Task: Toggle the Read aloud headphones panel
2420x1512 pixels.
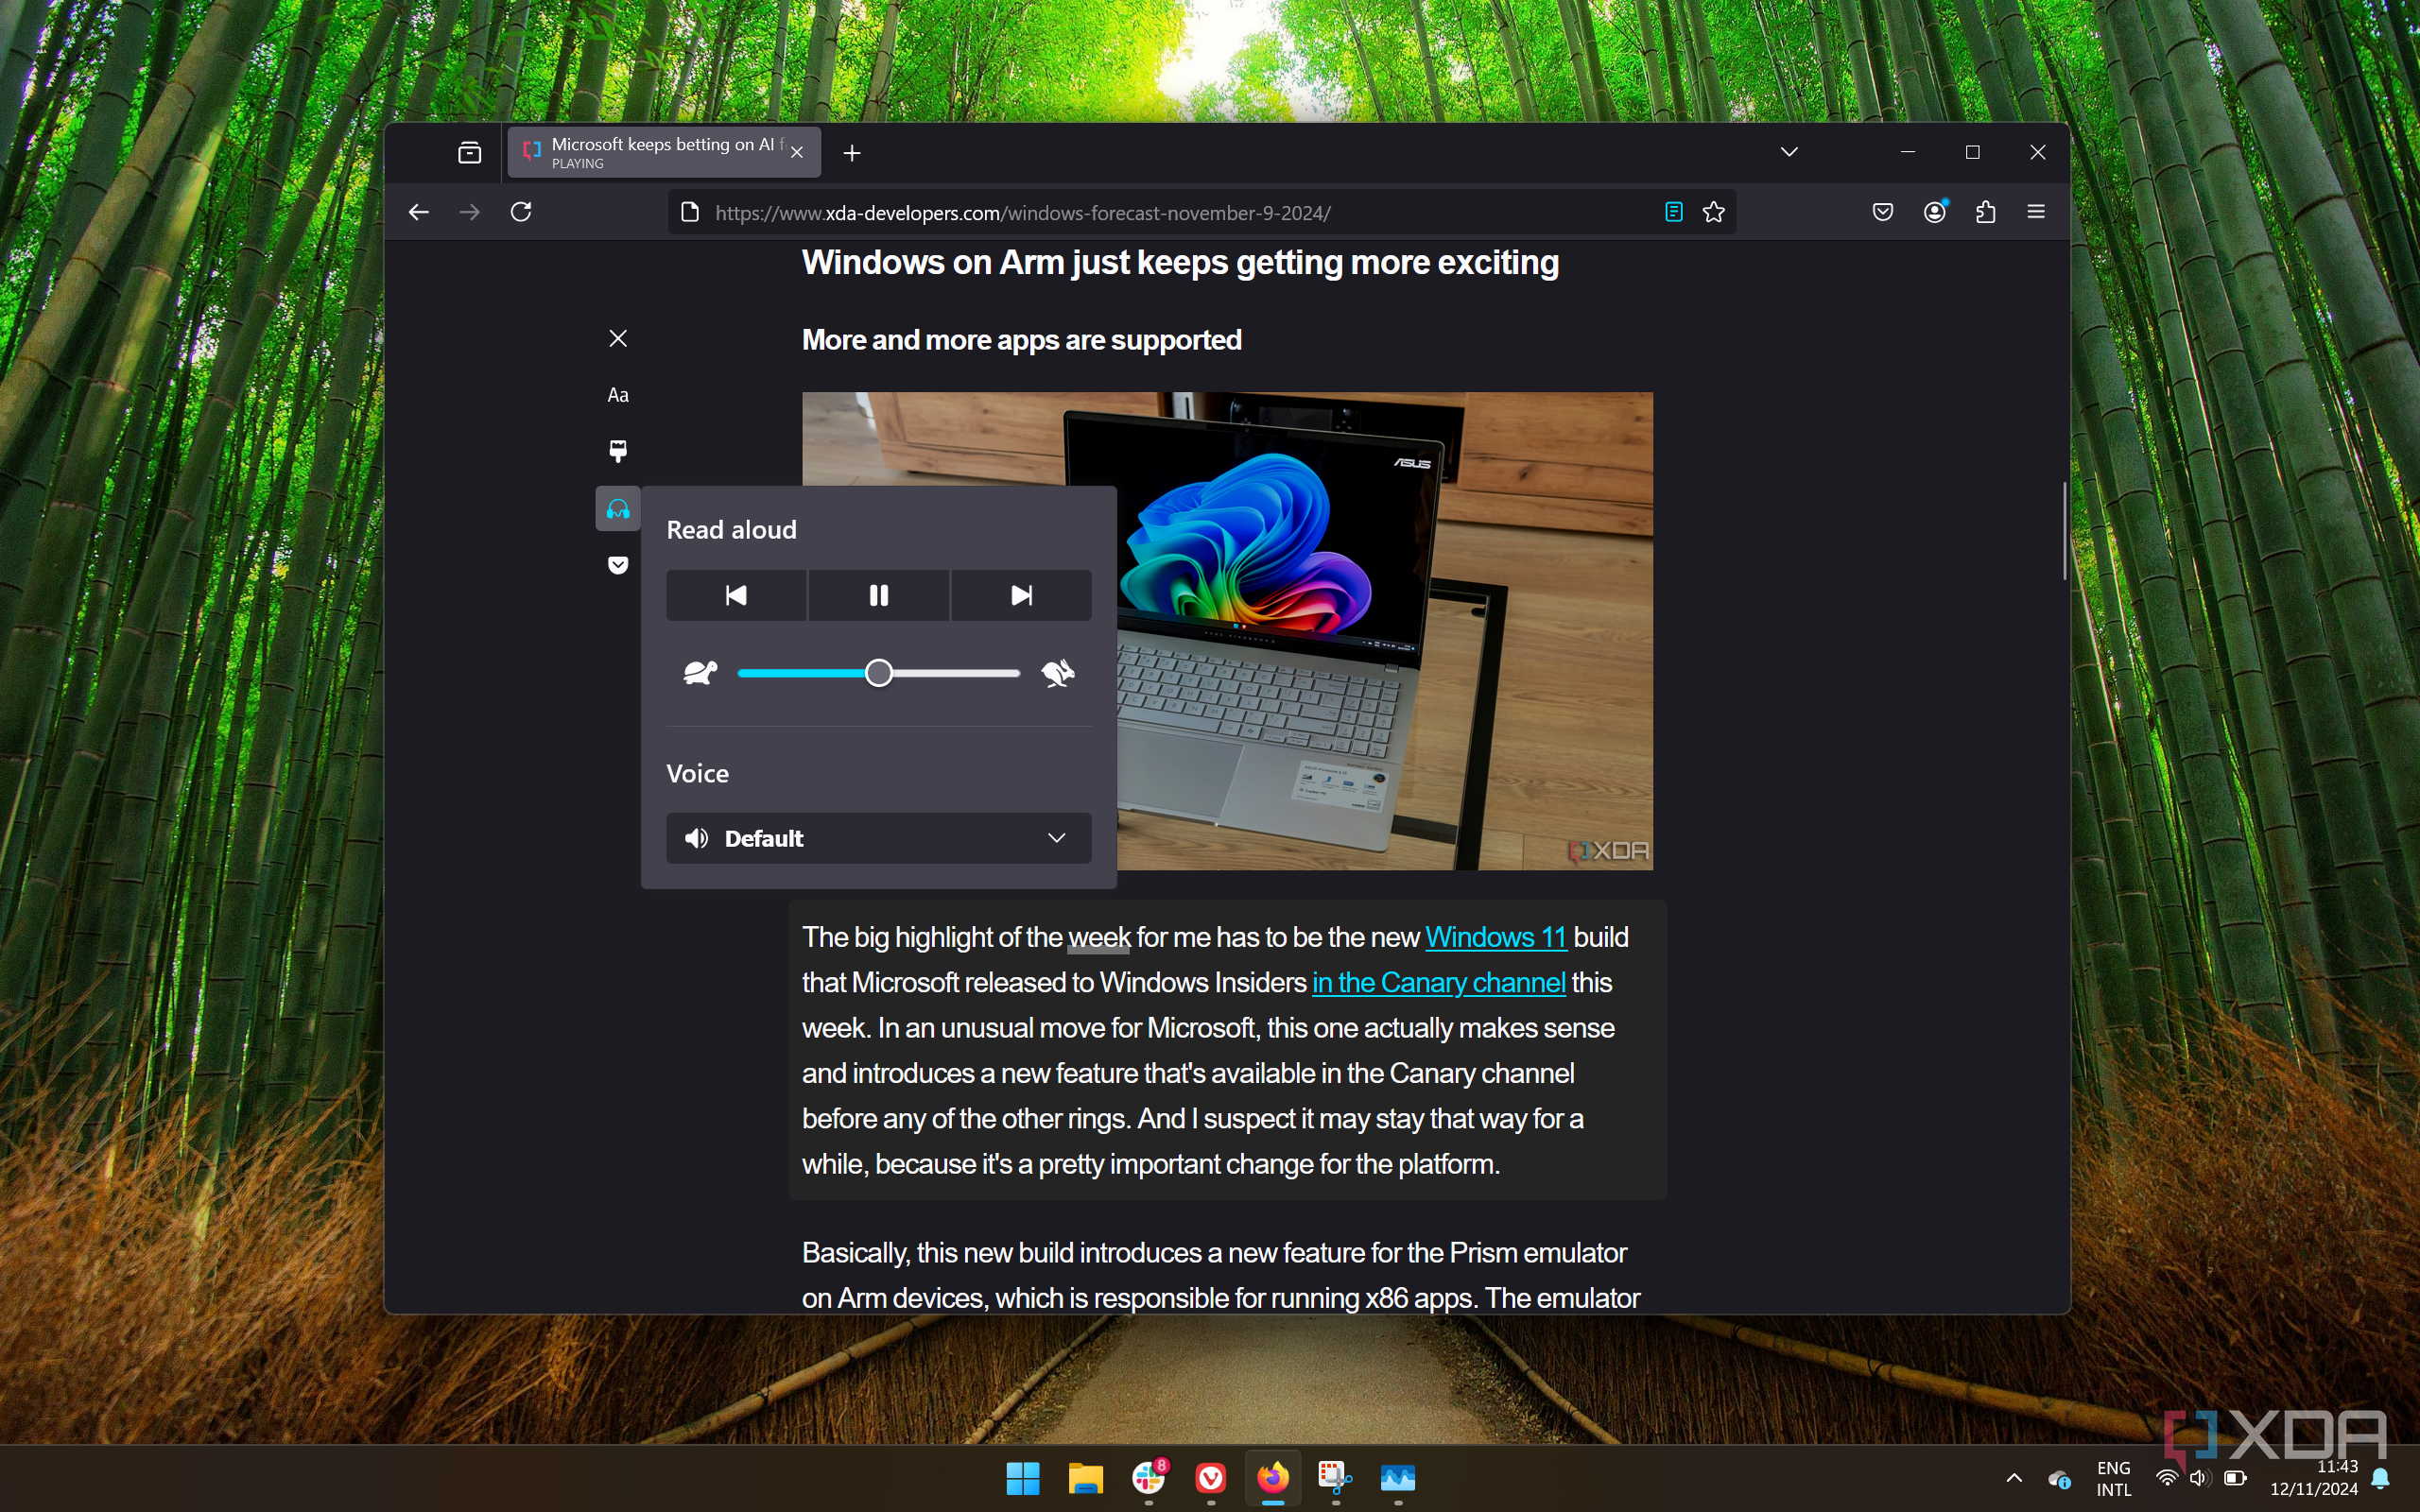Action: [x=618, y=508]
